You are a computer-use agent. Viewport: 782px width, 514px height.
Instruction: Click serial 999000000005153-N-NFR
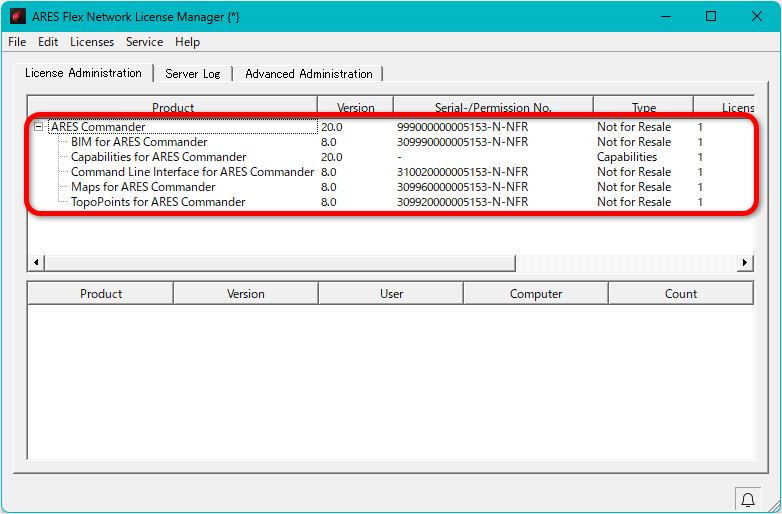[x=462, y=127]
